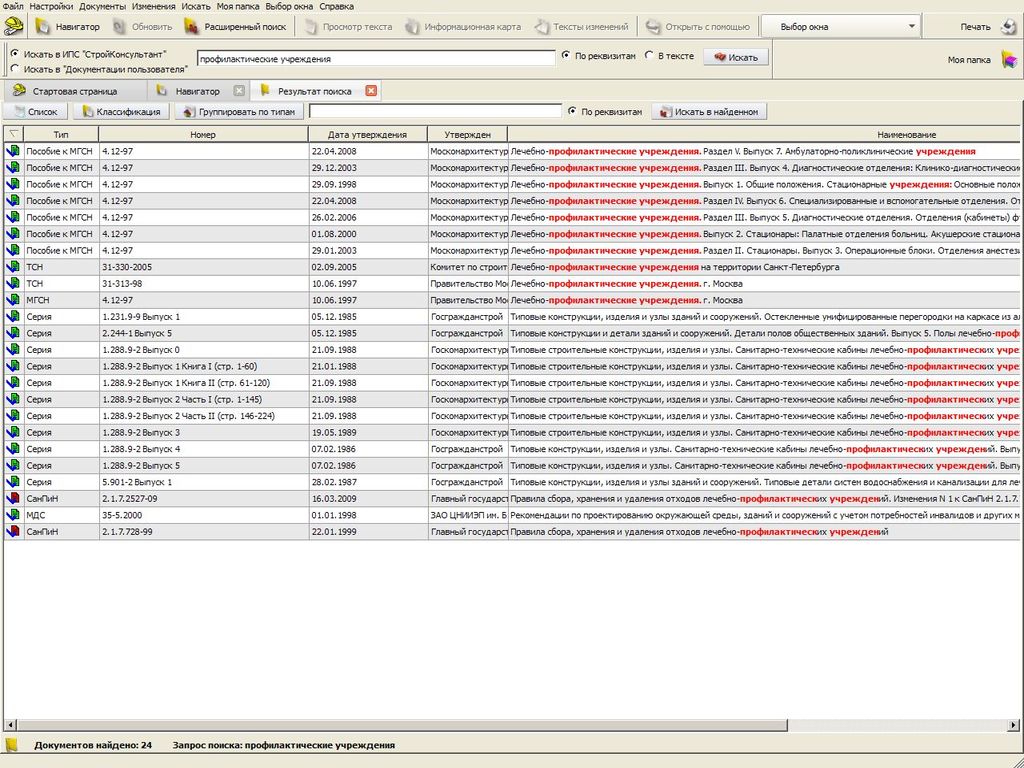
Task: Click red icon of СанПиН 2.1.7.728-99 row
Action: [x=13, y=532]
